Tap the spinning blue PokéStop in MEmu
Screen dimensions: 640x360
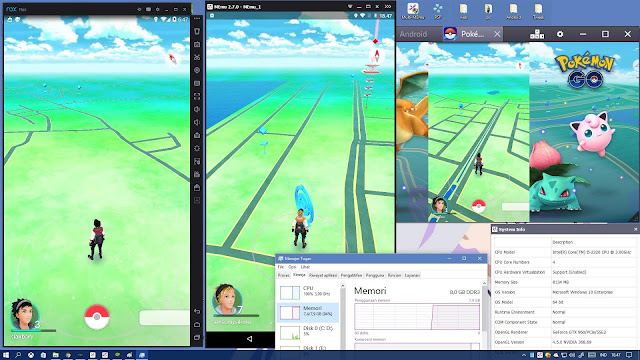tap(304, 204)
